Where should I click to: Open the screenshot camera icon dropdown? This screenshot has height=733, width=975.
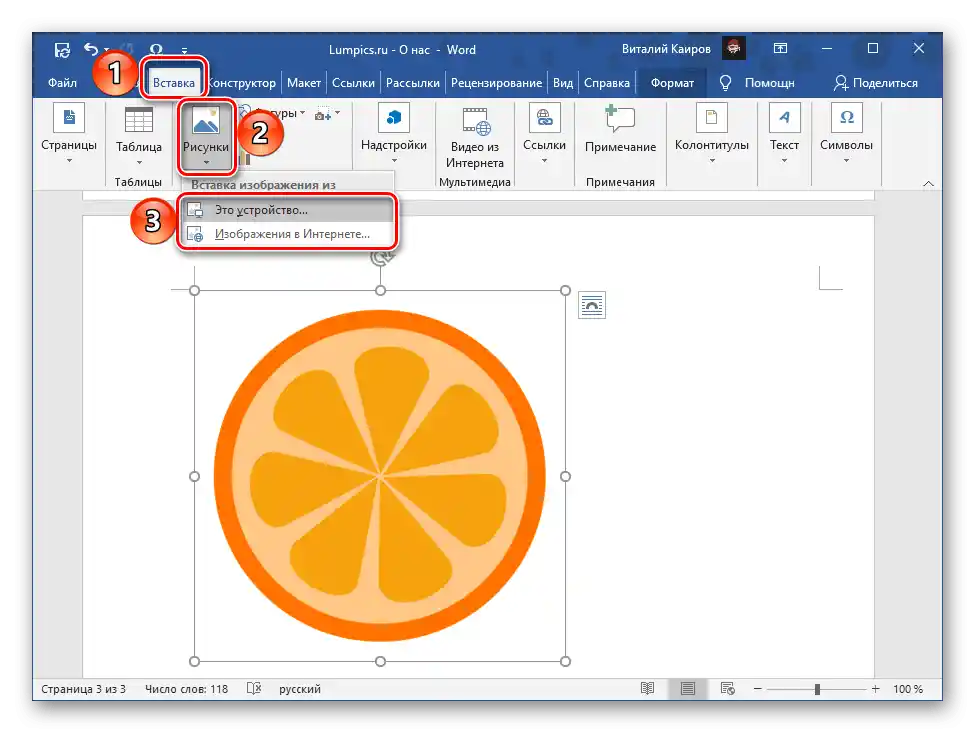coord(327,114)
